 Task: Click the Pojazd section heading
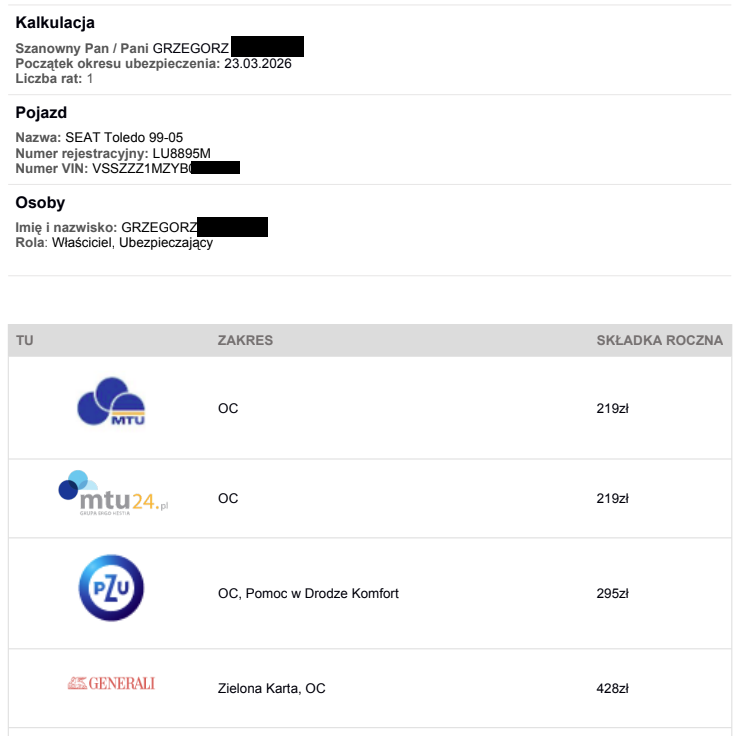pyautogui.click(x=41, y=113)
